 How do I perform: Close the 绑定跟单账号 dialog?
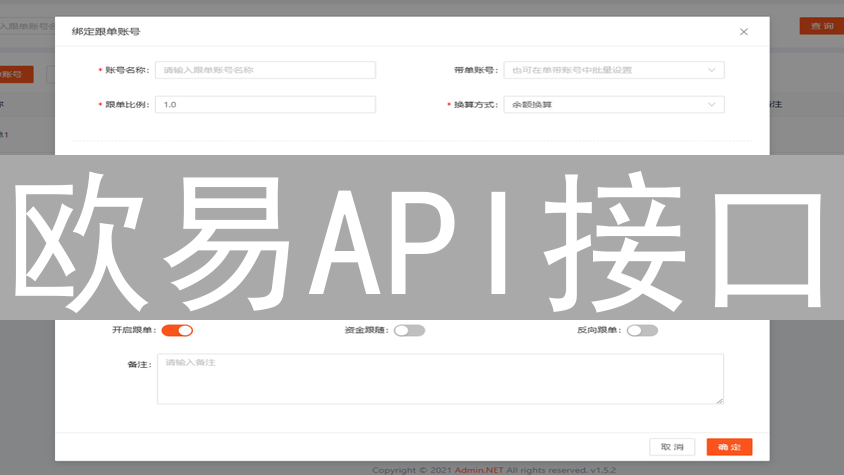coord(743,32)
